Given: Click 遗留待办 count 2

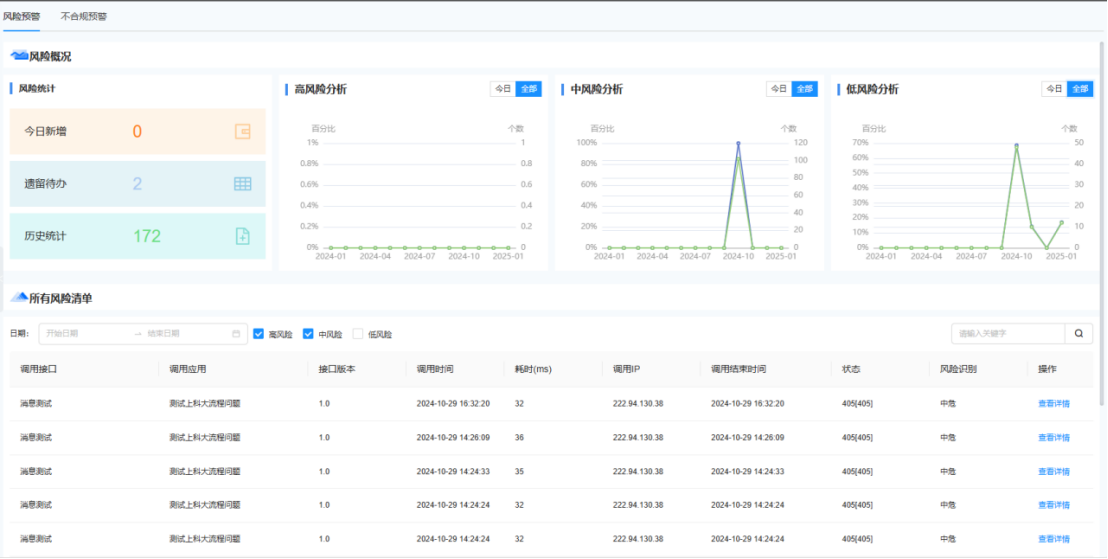Looking at the screenshot, I should coord(137,184).
